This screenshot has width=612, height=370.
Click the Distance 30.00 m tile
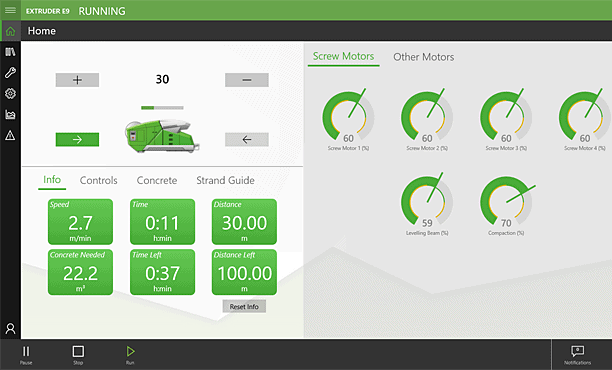(244, 222)
